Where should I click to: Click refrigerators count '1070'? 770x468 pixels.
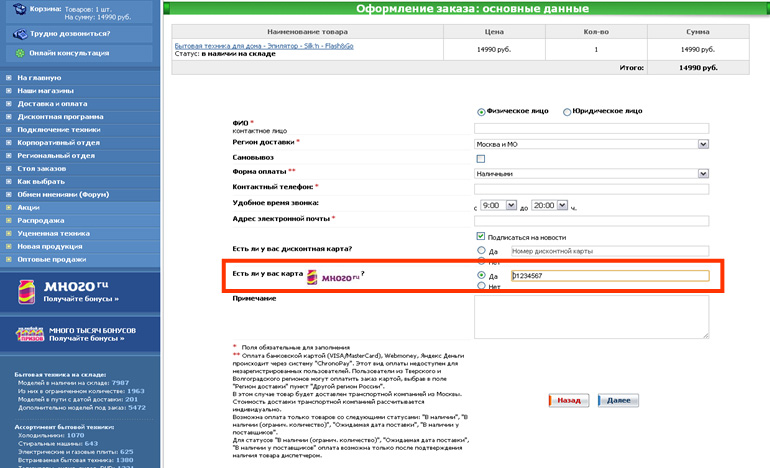pyautogui.click(x=76, y=435)
